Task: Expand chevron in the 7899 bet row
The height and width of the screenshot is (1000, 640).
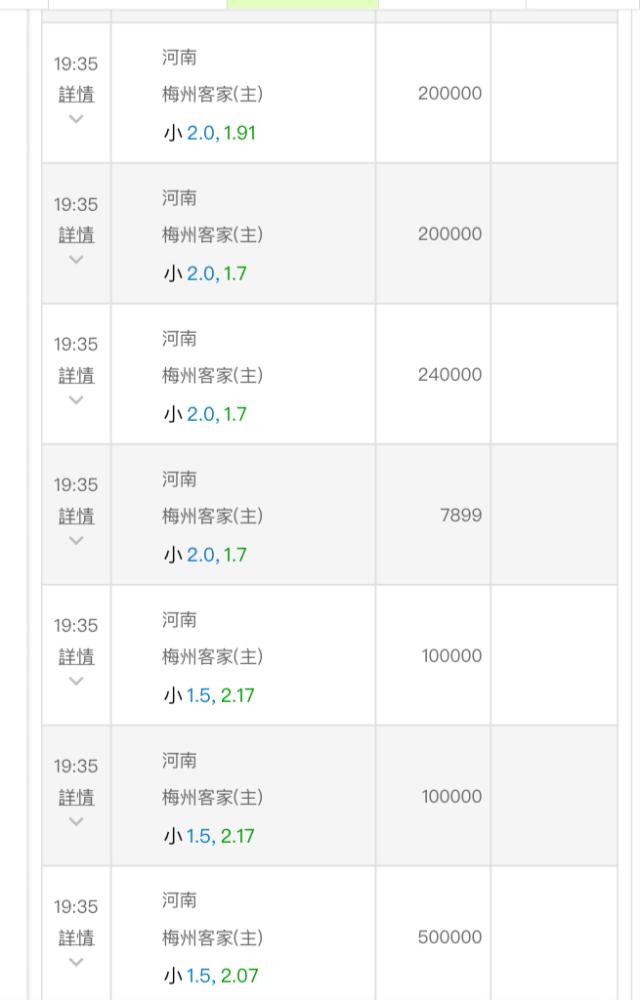Action: (76, 540)
